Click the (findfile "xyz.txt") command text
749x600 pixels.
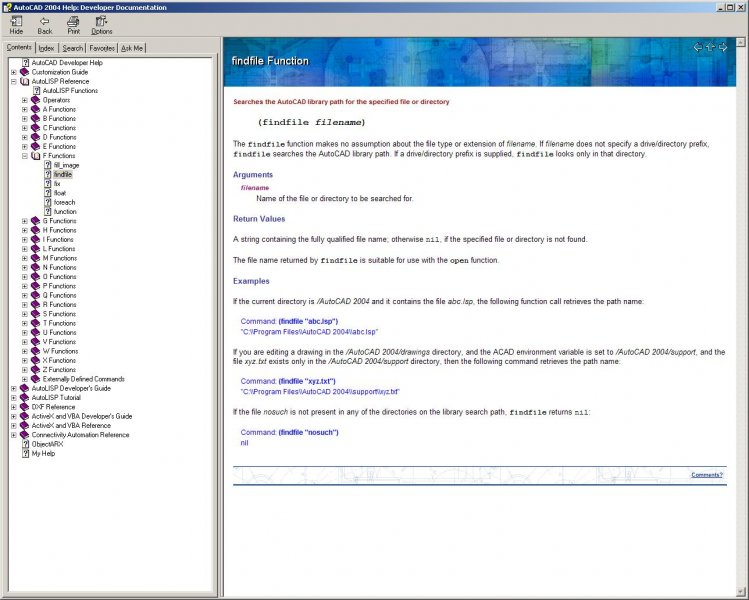(307, 381)
